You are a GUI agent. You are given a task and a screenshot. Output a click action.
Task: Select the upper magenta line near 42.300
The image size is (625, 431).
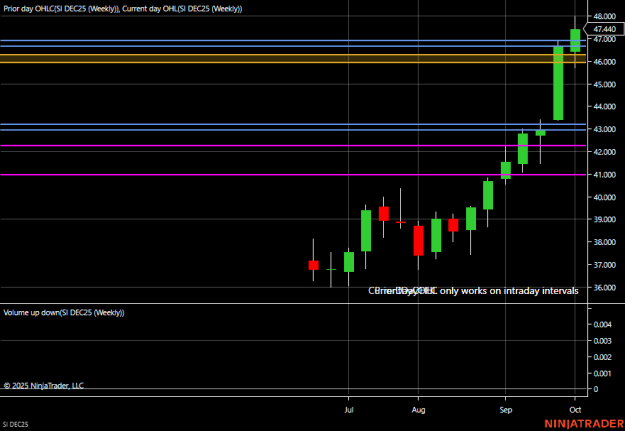point(293,146)
